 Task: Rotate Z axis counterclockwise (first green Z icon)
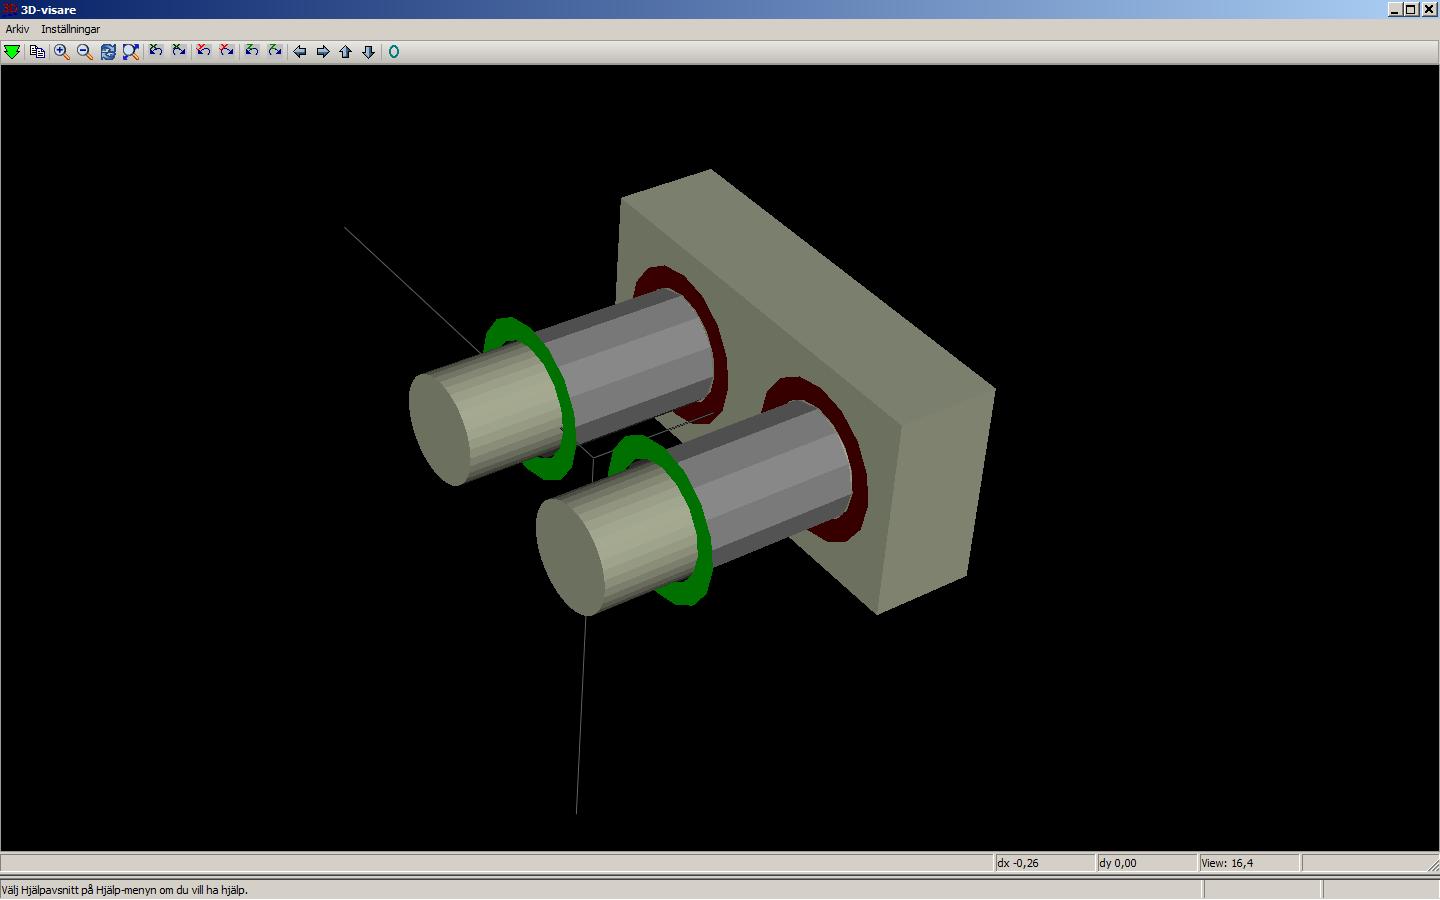(x=252, y=51)
